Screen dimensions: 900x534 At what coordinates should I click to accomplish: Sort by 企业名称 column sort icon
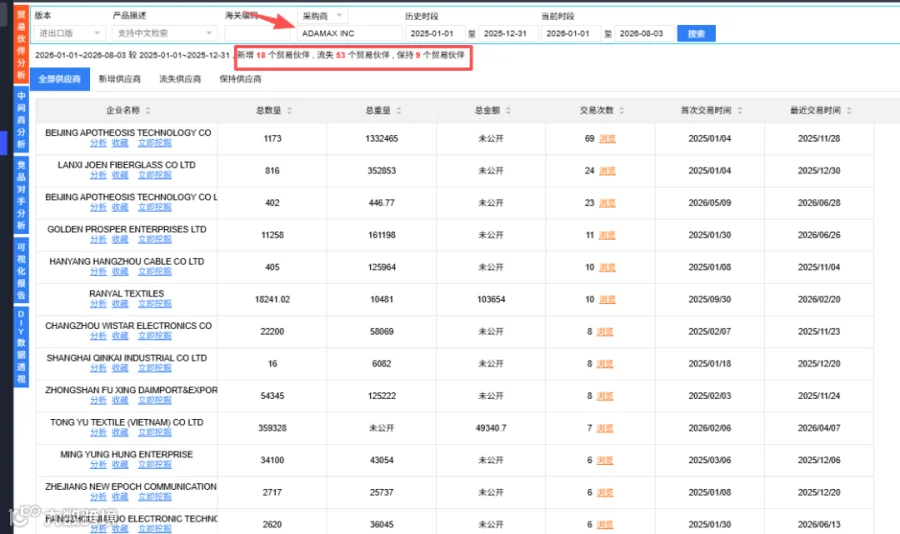point(148,110)
